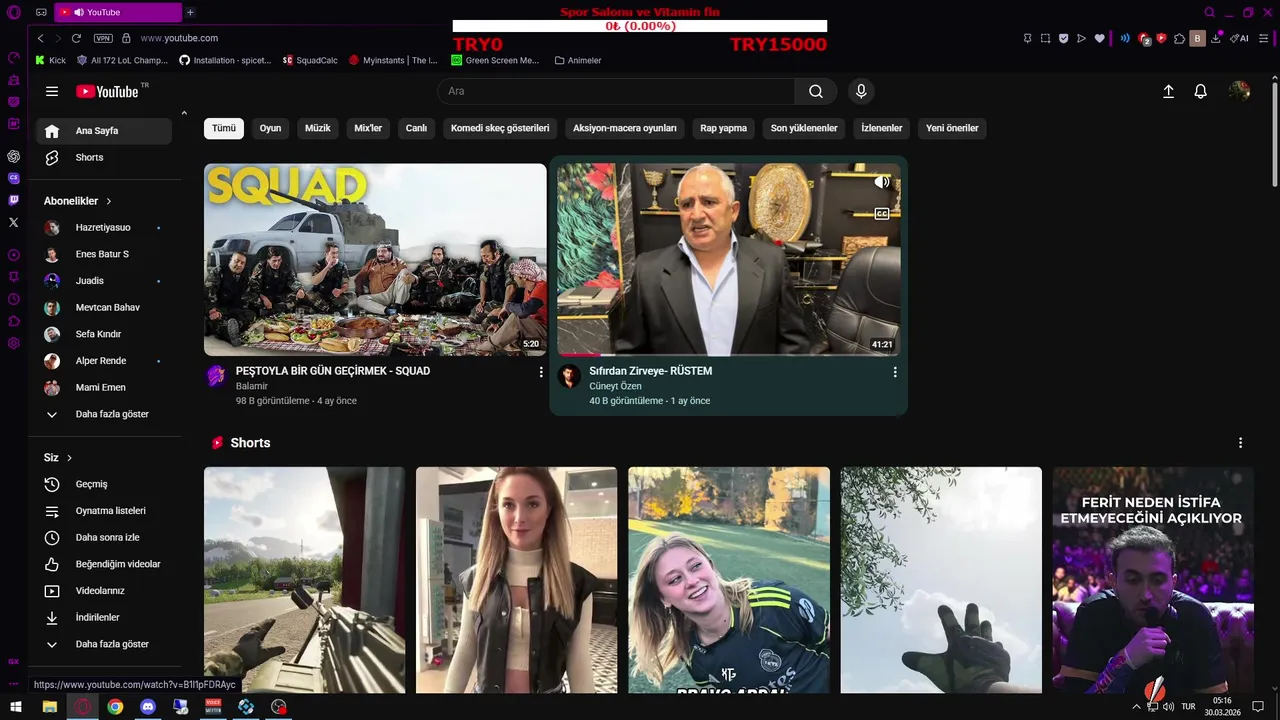The image size is (1280, 720).
Task: Open Geçmiş history page
Action: [104, 484]
